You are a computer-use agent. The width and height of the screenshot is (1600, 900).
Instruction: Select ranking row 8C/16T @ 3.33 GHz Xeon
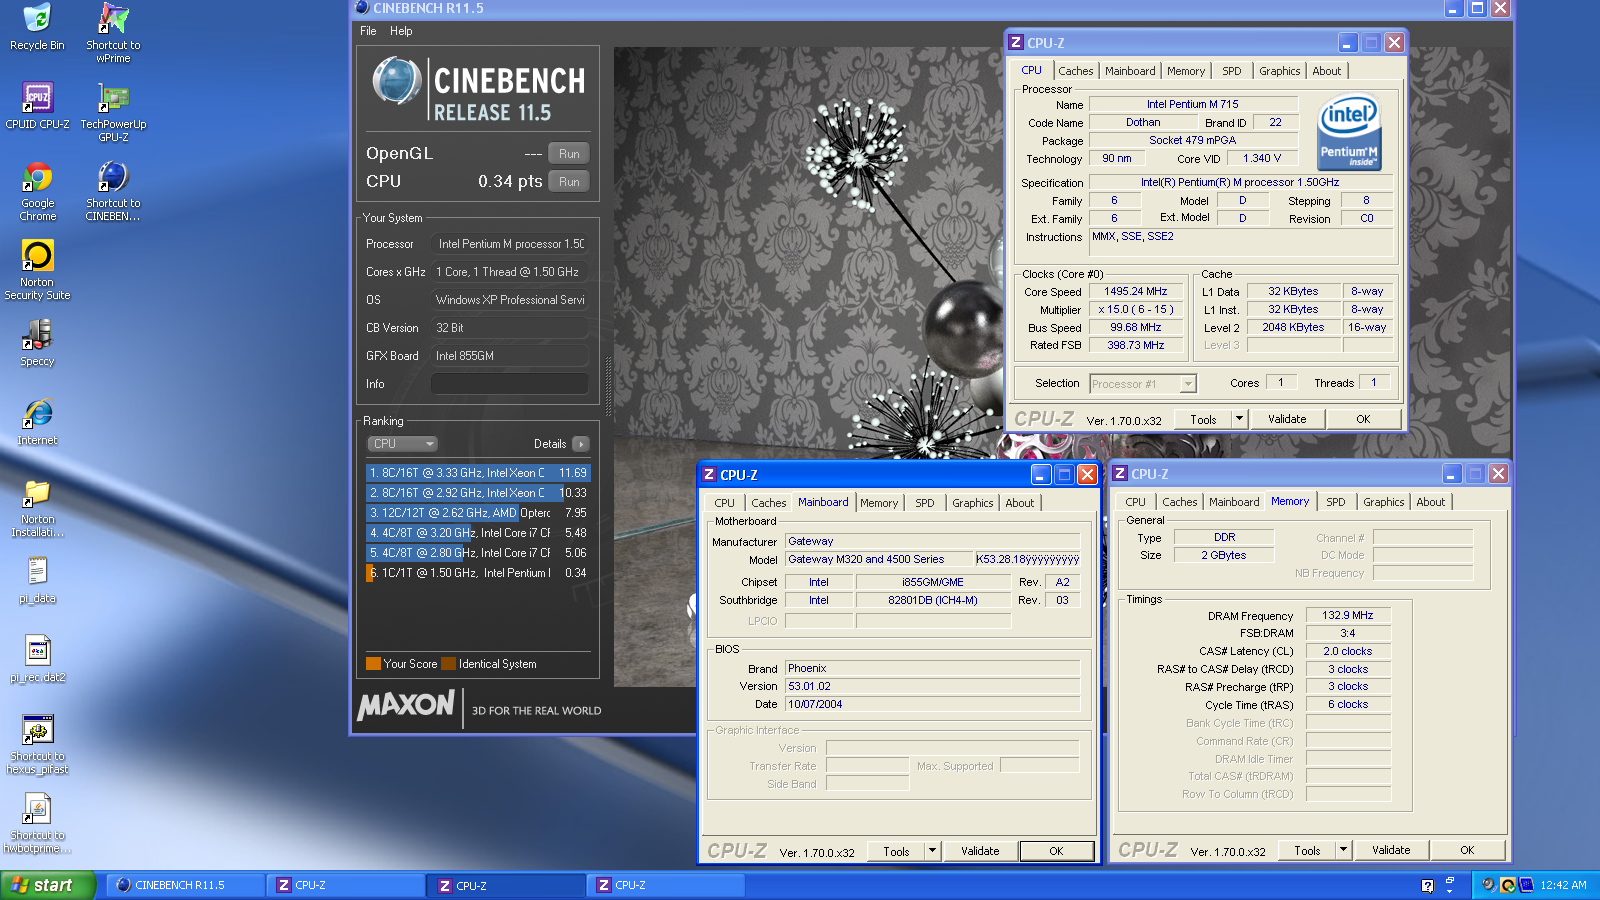[x=478, y=473]
